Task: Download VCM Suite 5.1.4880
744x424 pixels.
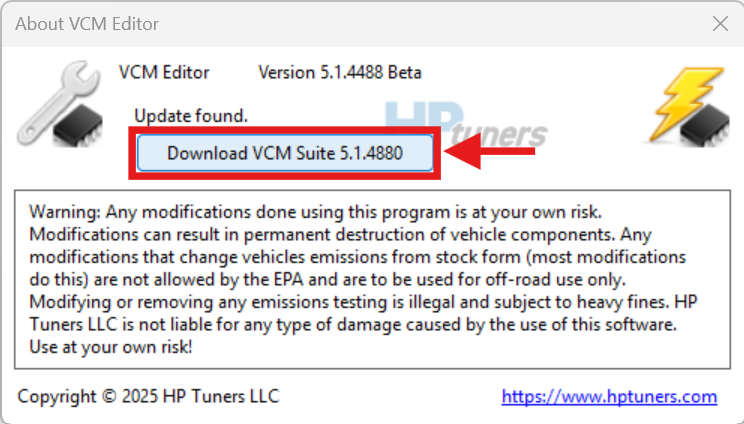Action: (x=285, y=153)
